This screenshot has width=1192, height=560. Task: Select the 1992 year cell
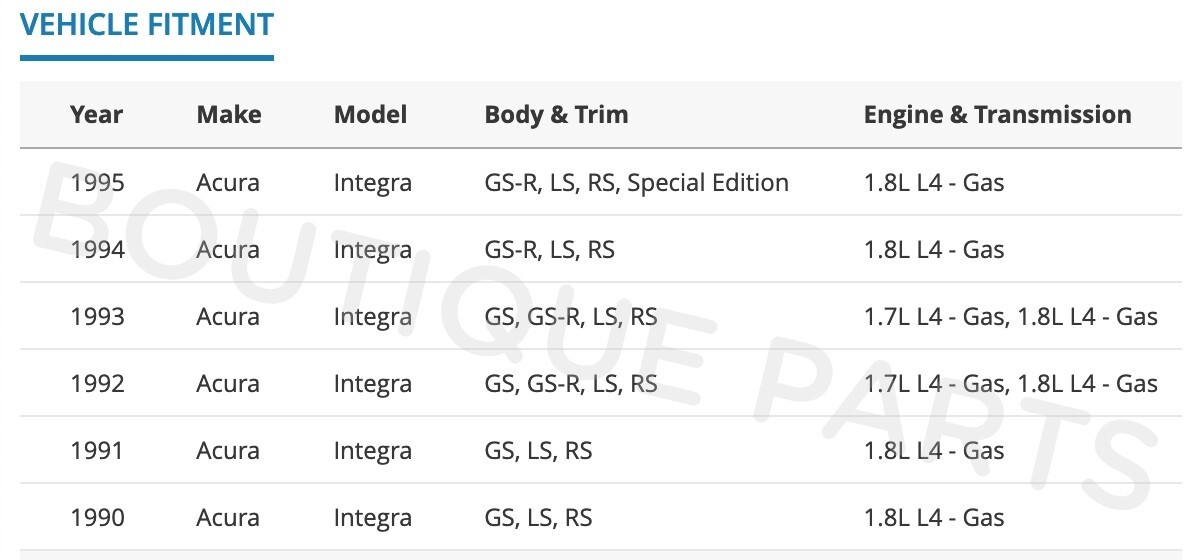coord(98,384)
